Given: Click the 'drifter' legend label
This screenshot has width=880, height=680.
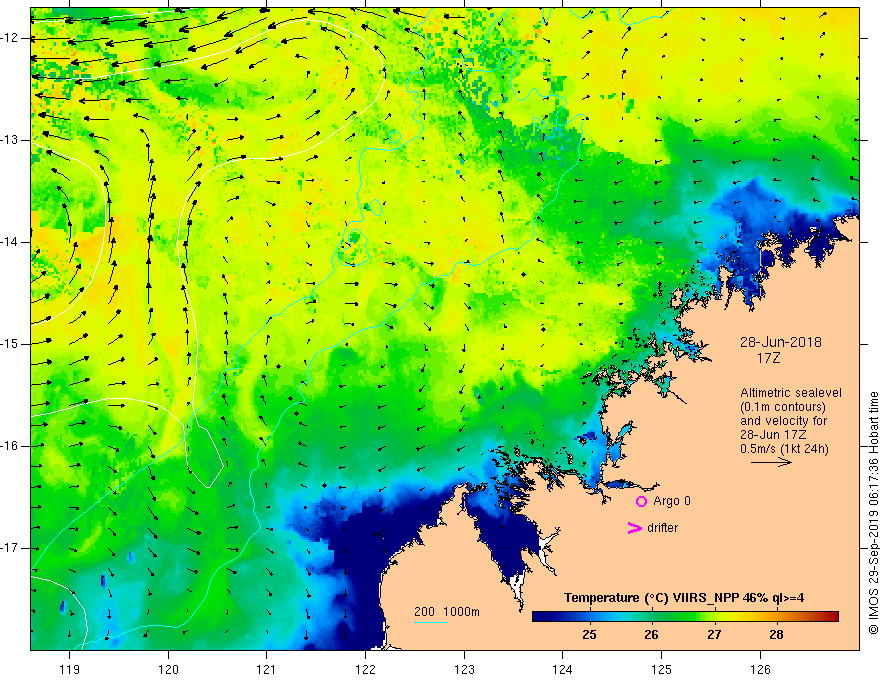Looking at the screenshot, I should tap(662, 528).
